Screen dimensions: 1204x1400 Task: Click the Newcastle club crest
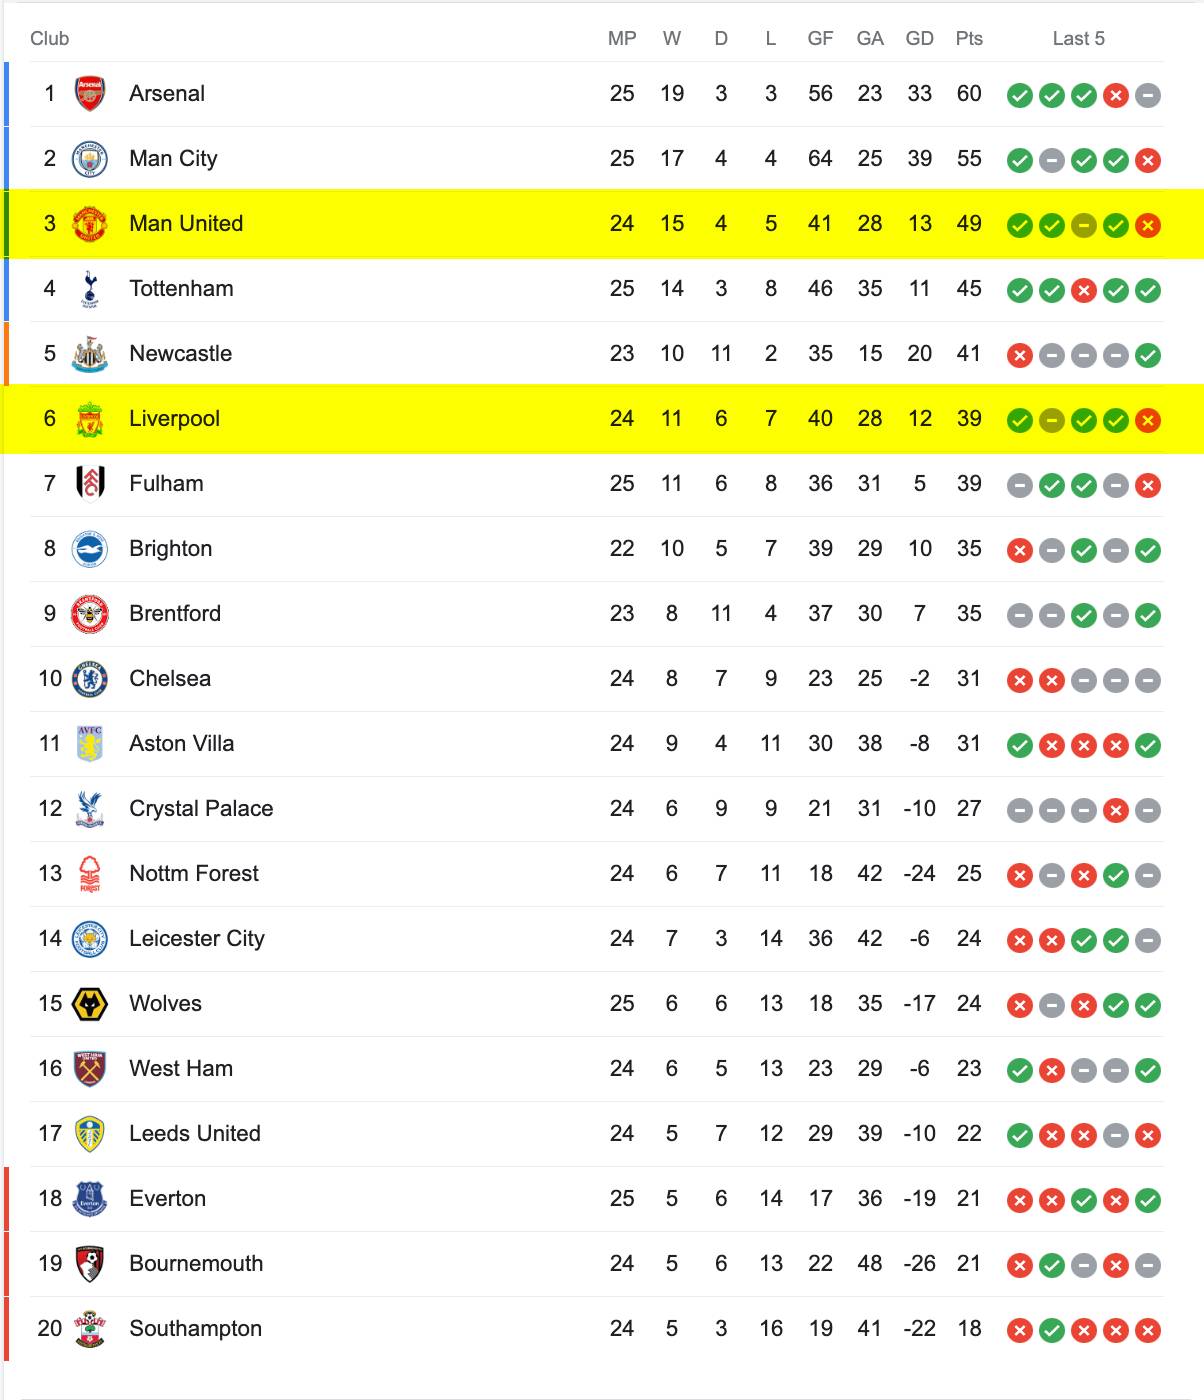click(x=90, y=354)
